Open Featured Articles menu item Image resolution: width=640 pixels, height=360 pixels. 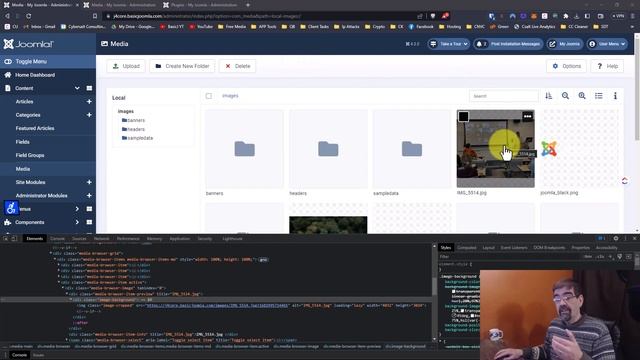point(35,128)
